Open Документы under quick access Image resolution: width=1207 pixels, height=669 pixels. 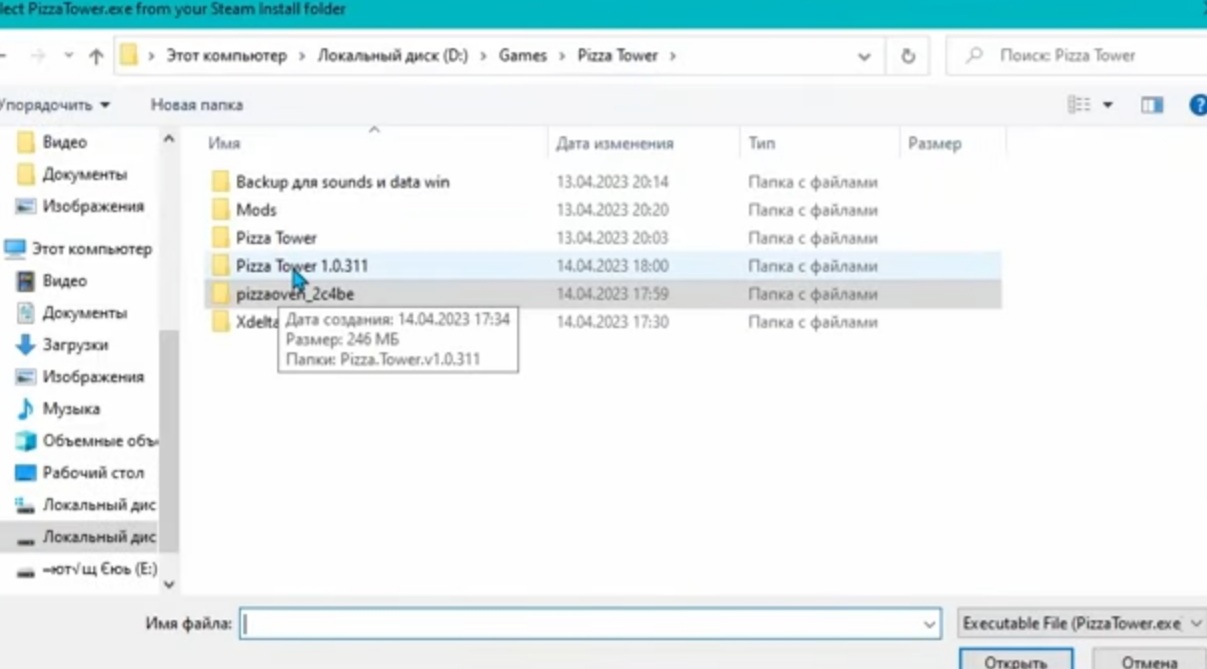point(84,174)
